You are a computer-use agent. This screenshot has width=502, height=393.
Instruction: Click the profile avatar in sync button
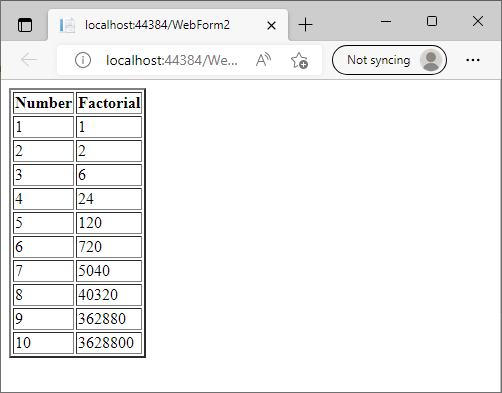[431, 60]
